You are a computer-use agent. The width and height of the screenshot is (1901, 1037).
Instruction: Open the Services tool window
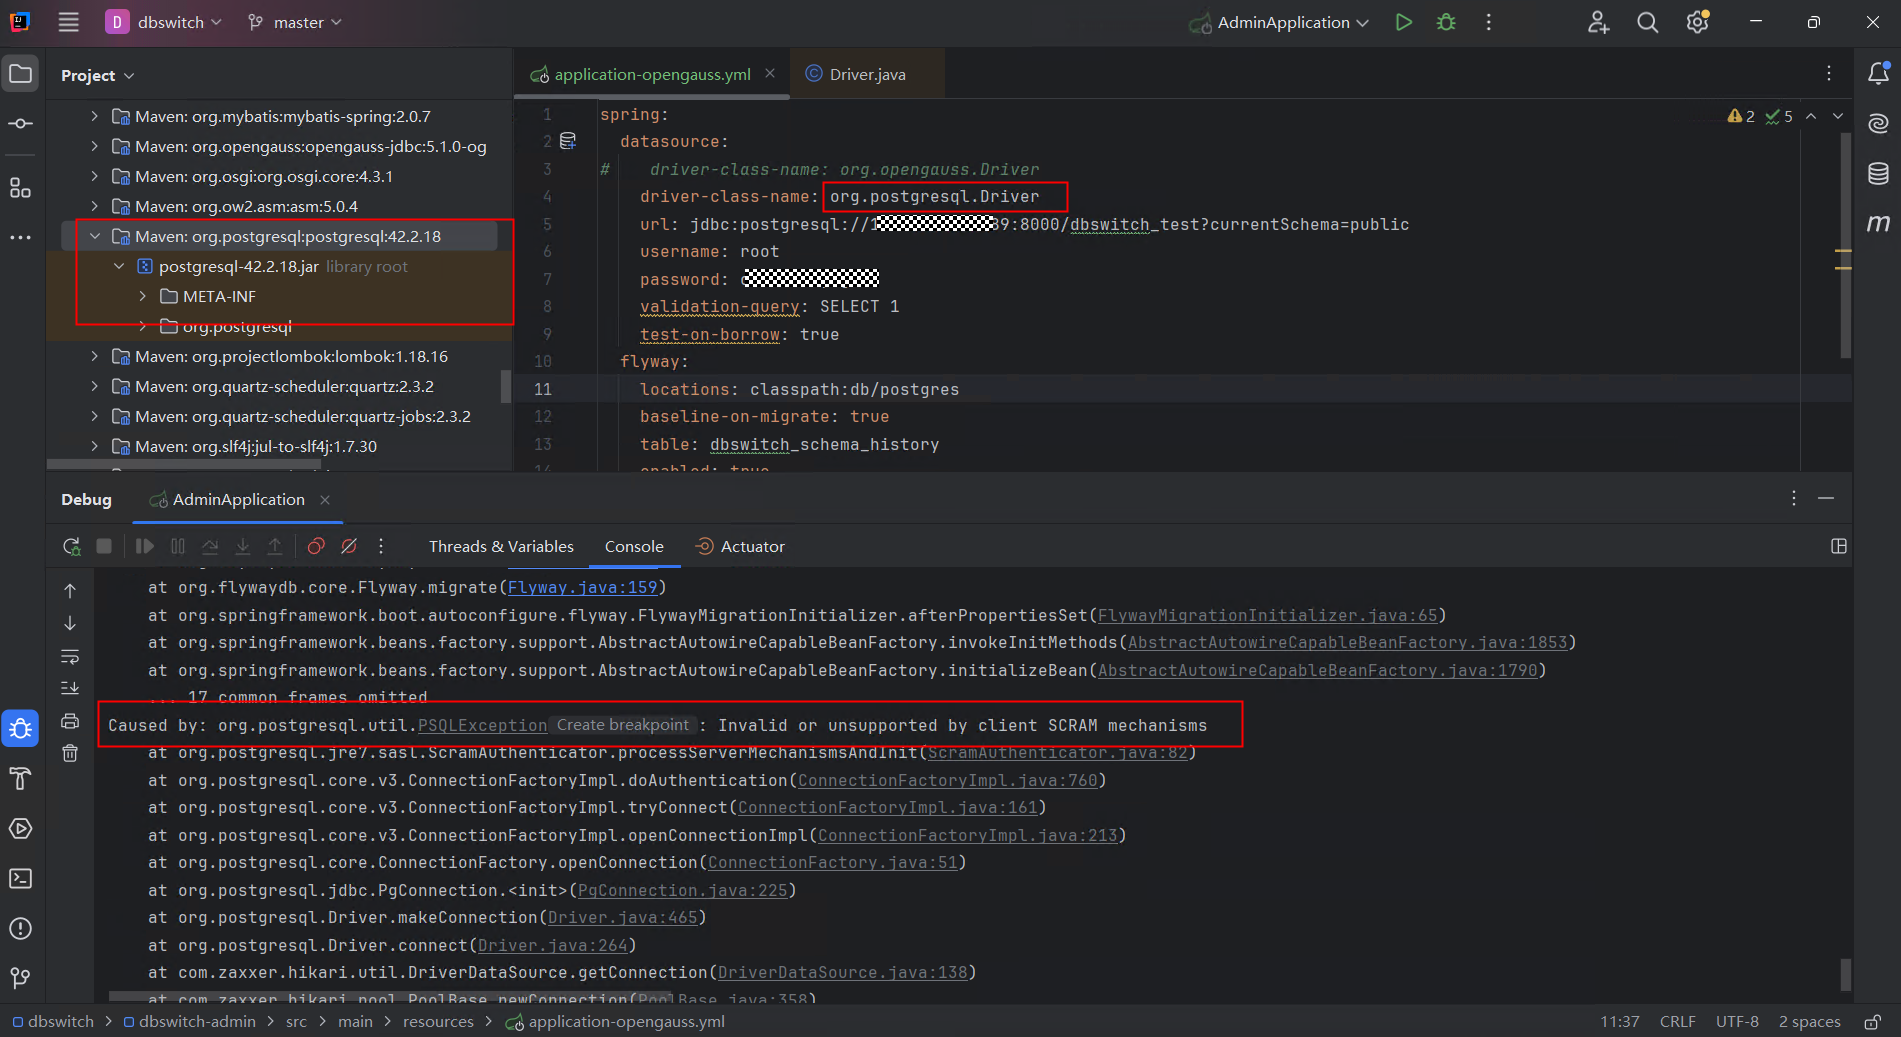(x=20, y=829)
